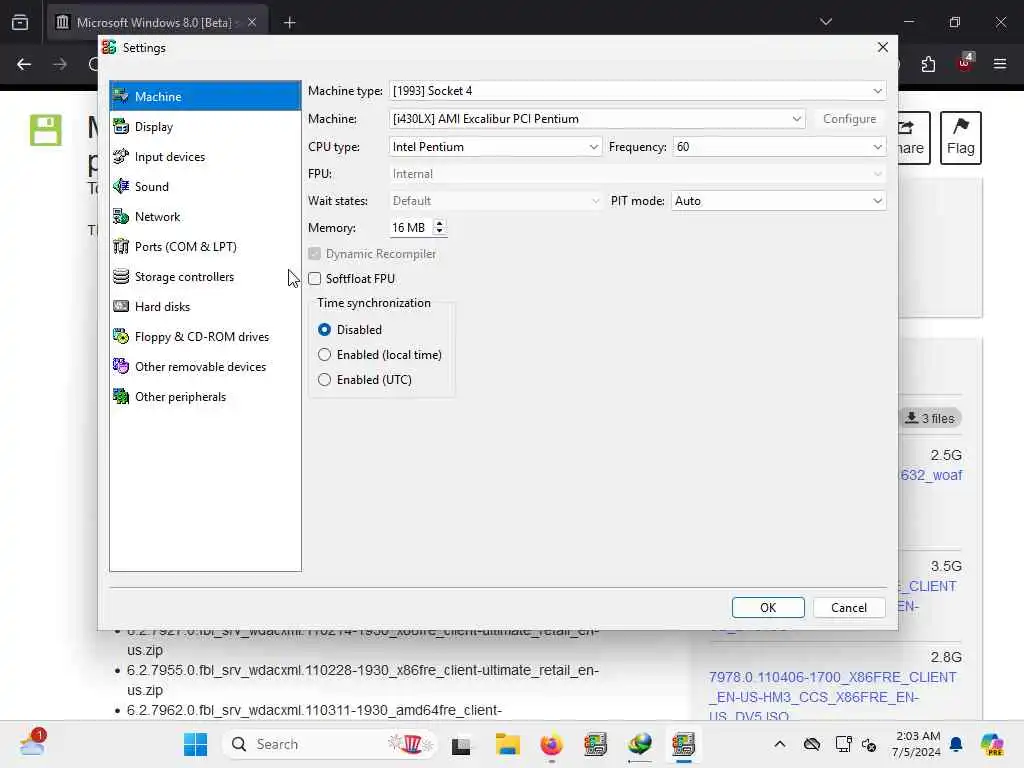Open the browser hamburger menu
Image resolution: width=1024 pixels, height=768 pixels.
click(x=1000, y=64)
